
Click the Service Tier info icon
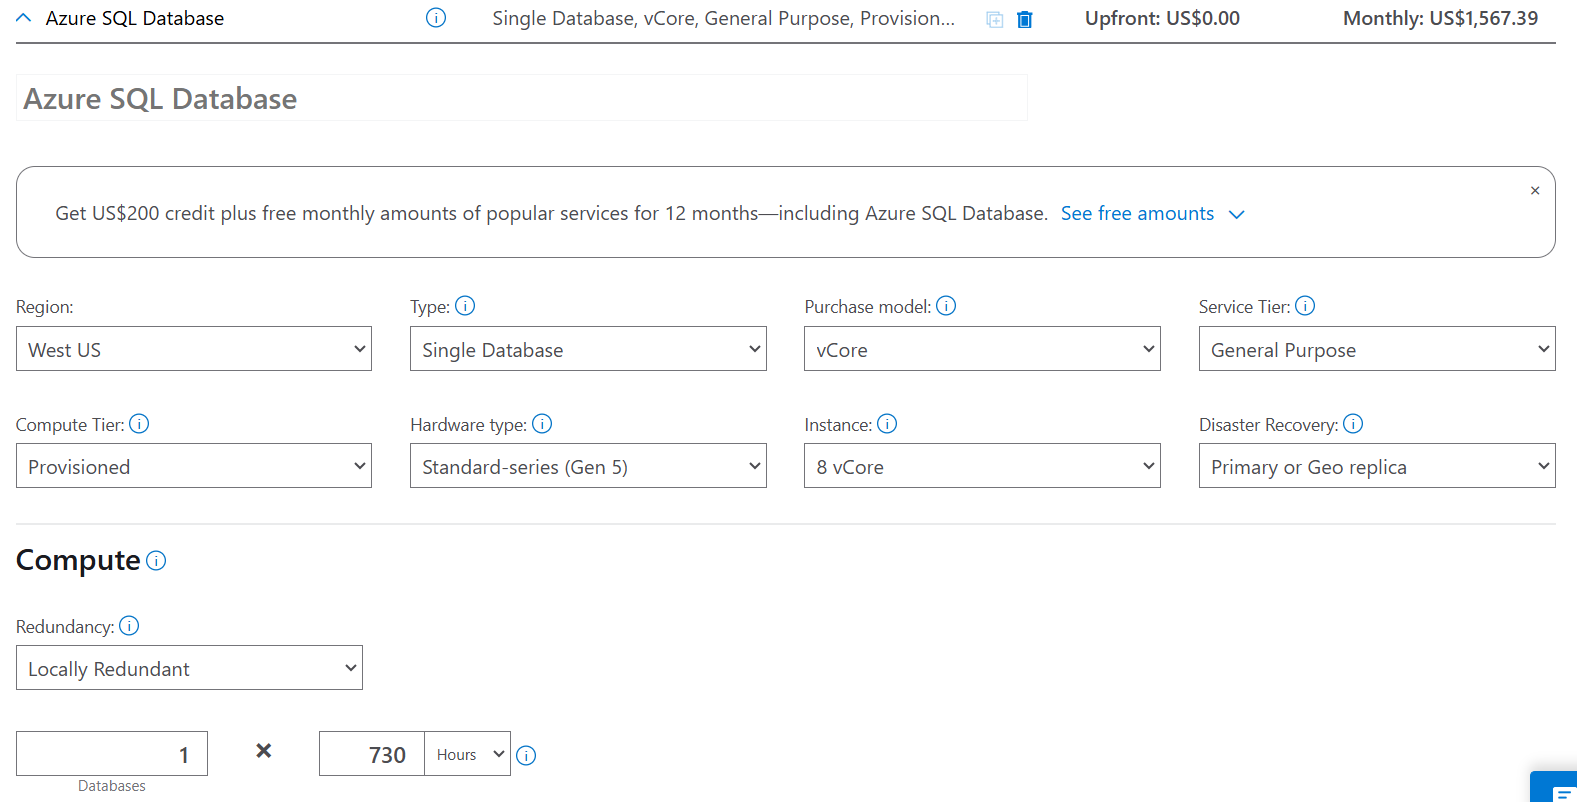click(1305, 306)
